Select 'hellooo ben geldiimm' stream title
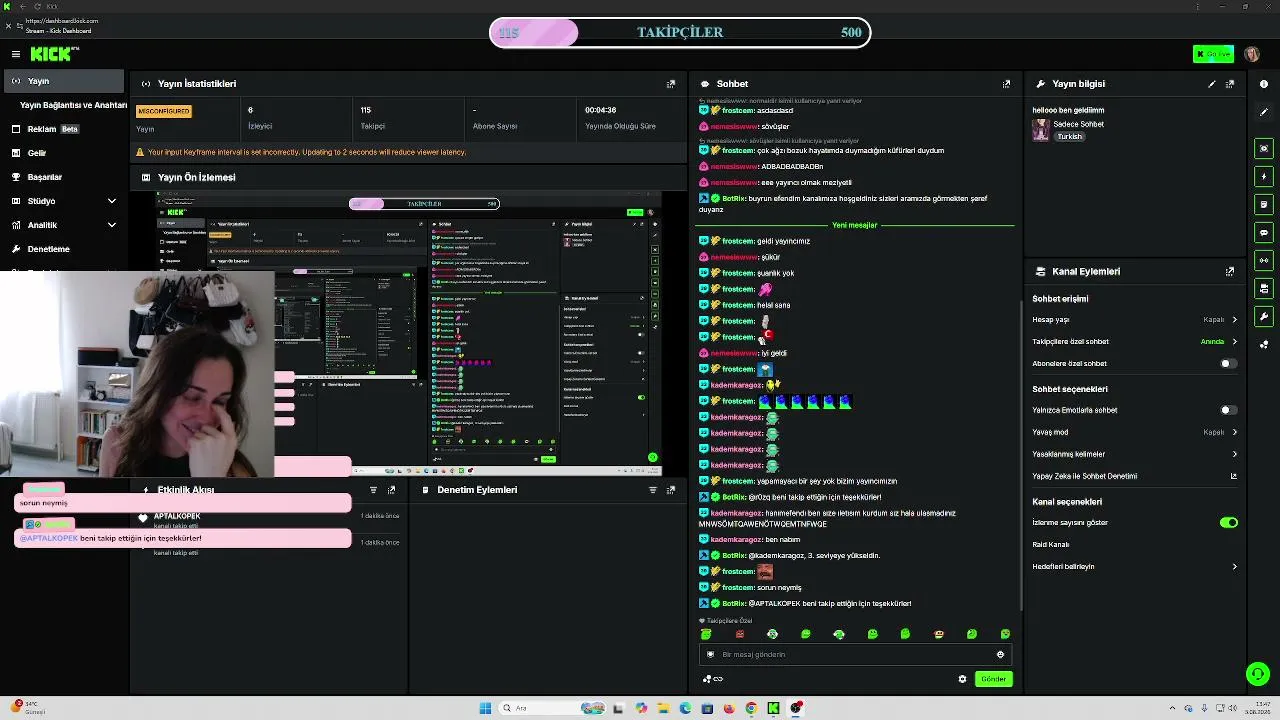This screenshot has height=720, width=1280. tap(1068, 110)
